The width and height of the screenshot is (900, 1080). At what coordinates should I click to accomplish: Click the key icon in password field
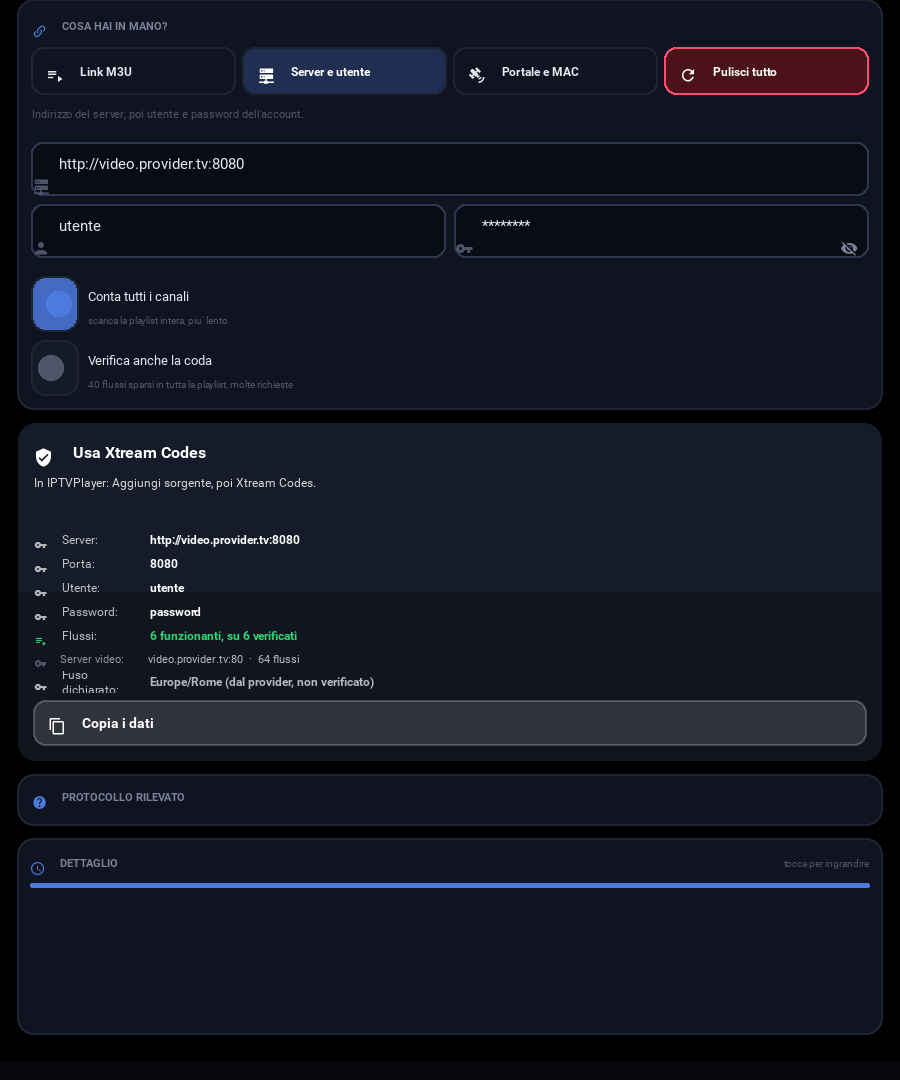click(x=464, y=249)
